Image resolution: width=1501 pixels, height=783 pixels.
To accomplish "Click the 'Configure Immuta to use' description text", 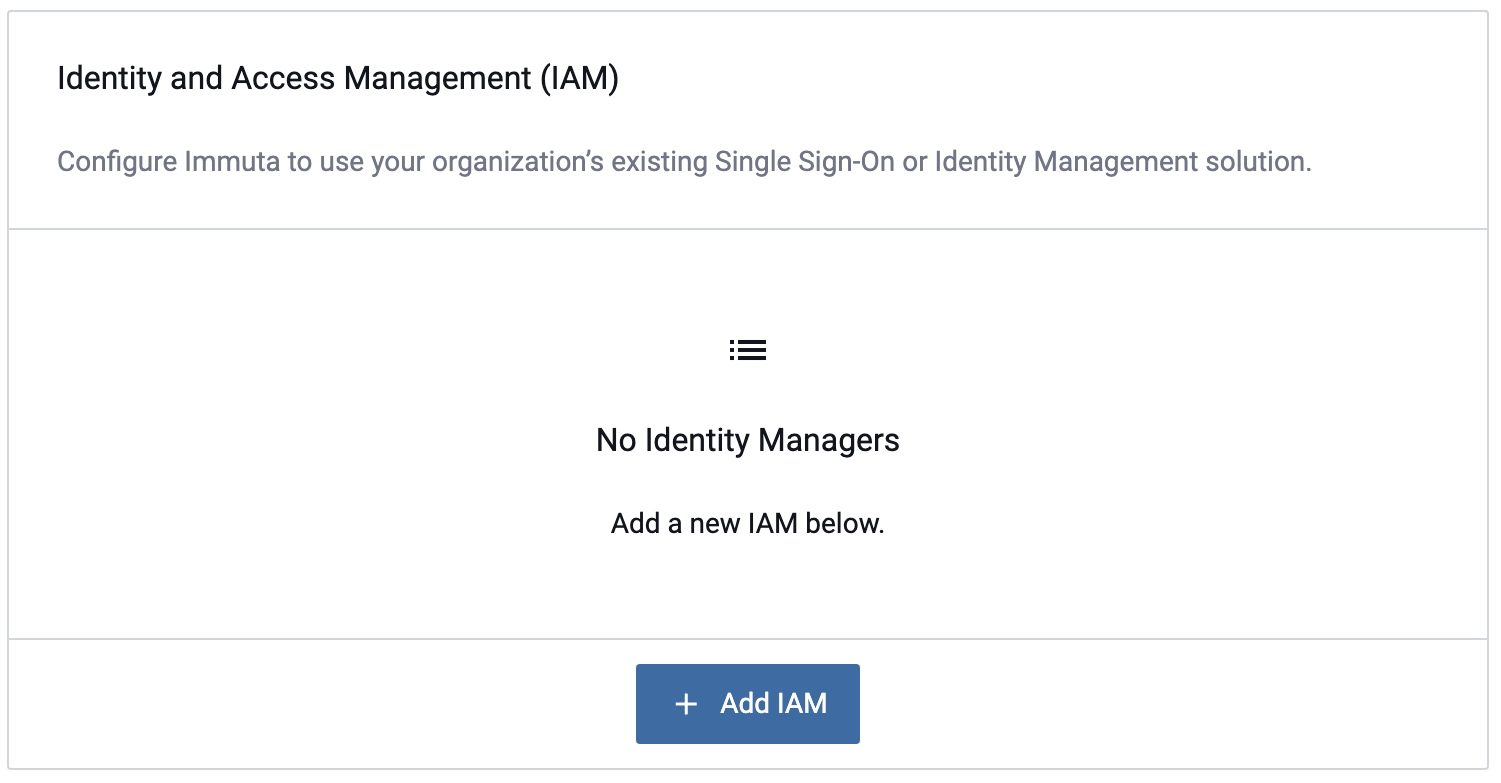I will tap(684, 162).
